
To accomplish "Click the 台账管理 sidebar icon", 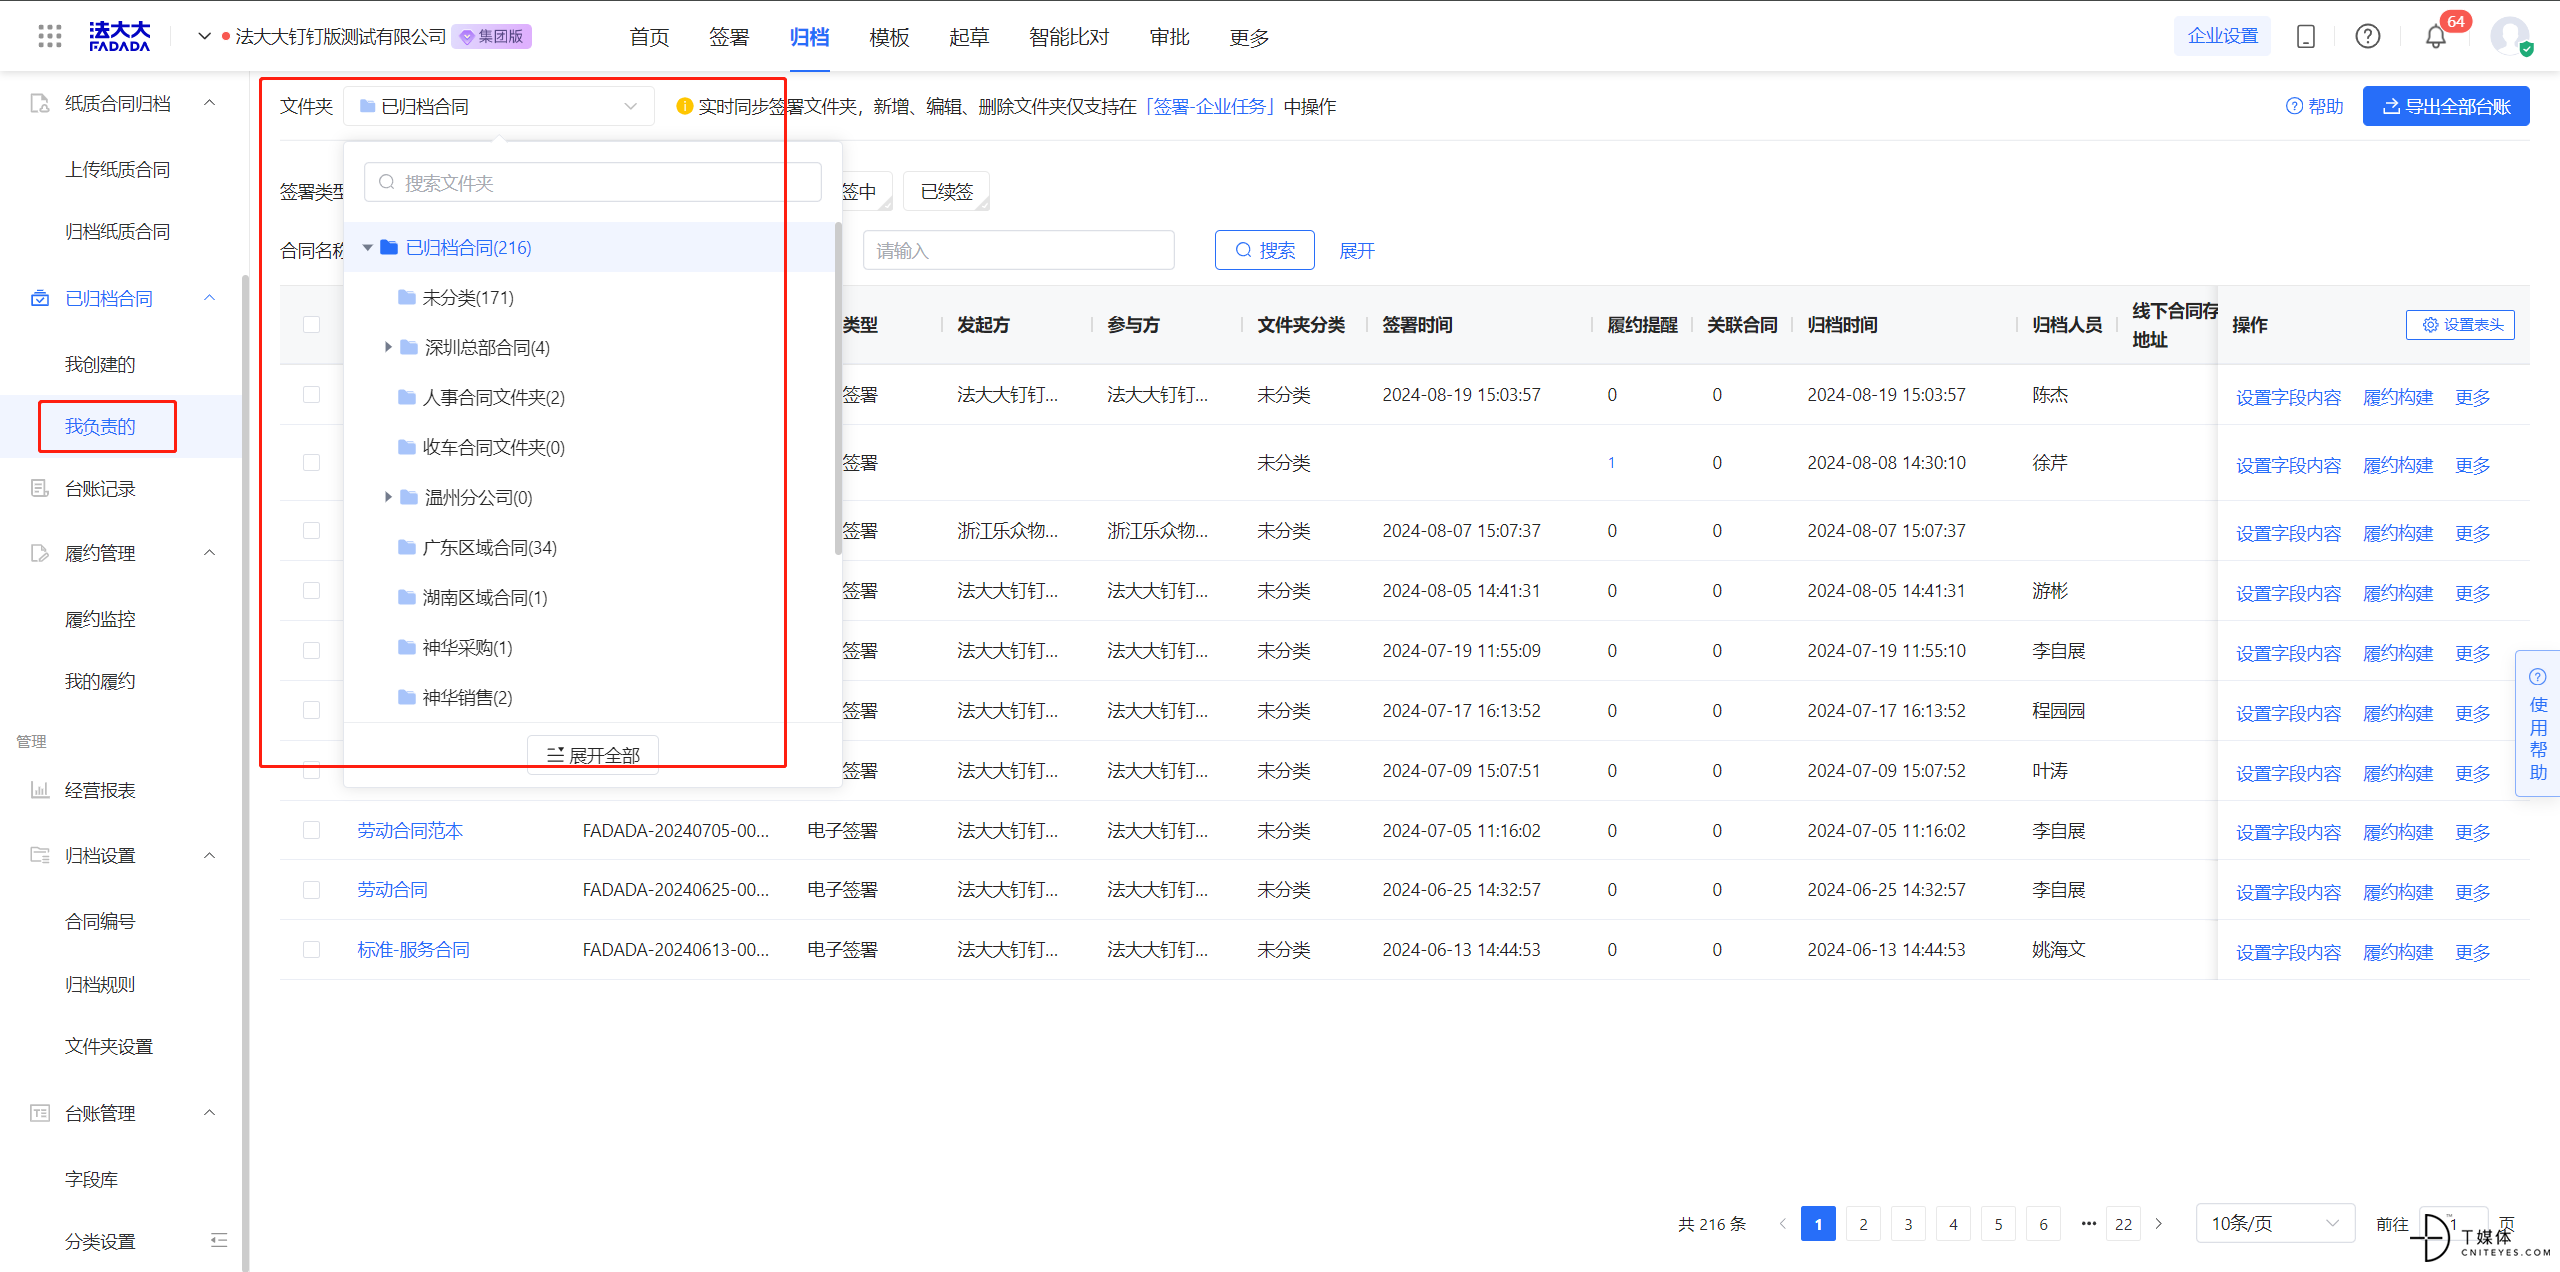I will point(40,1113).
